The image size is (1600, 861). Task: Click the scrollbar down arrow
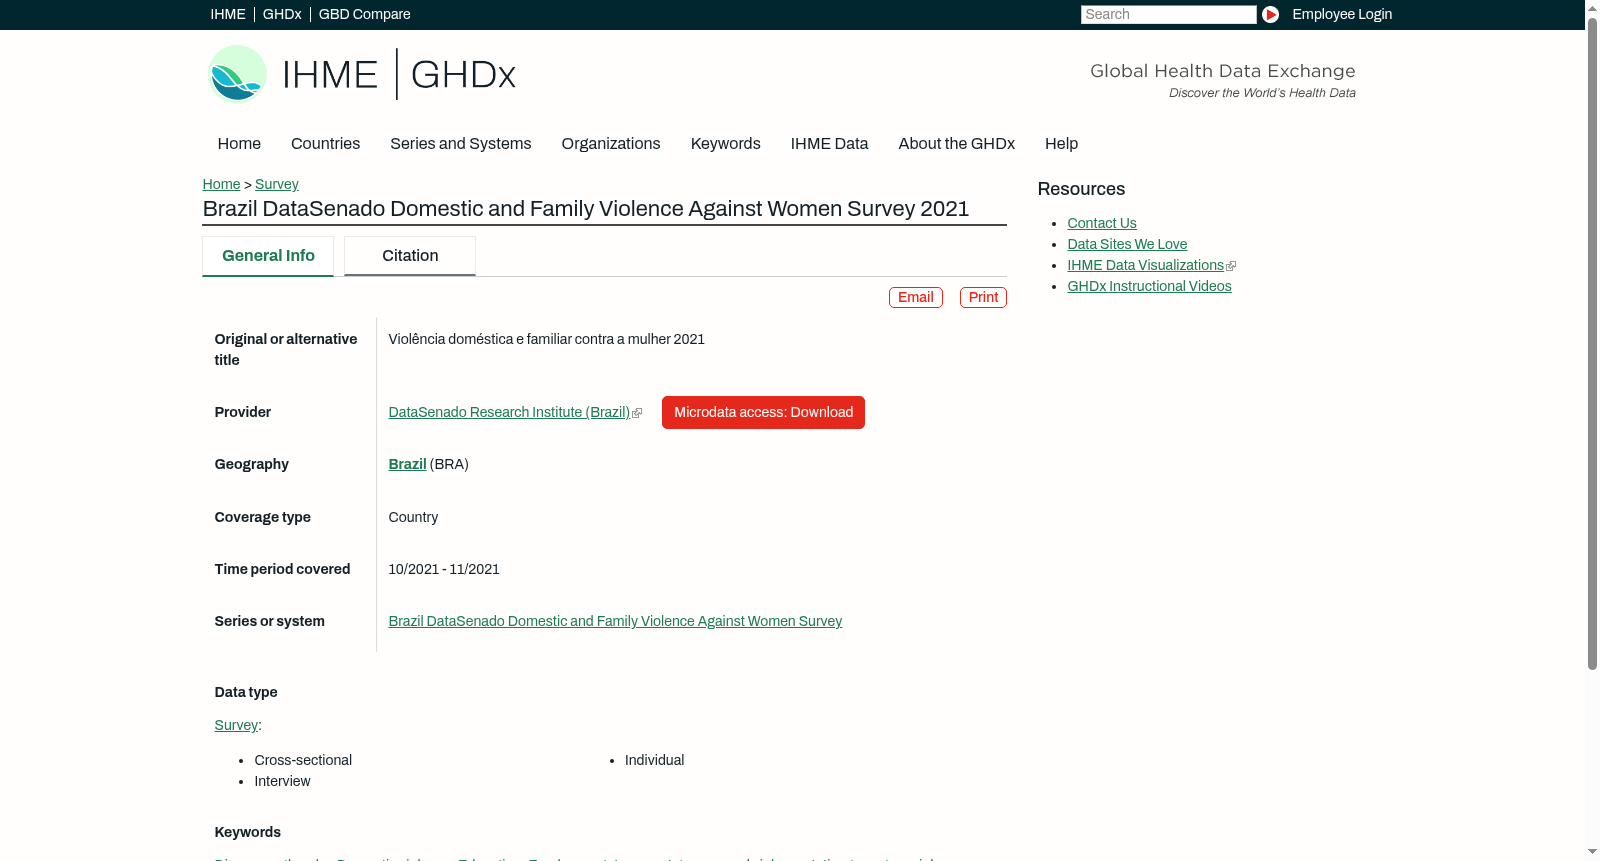[x=1592, y=853]
